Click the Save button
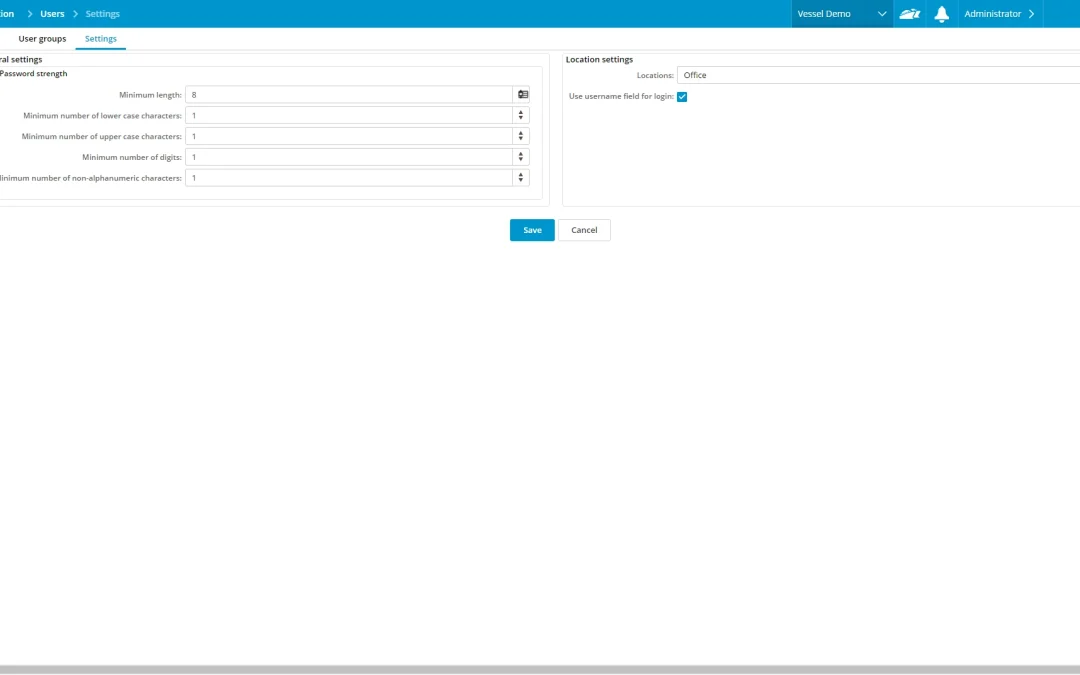 pyautogui.click(x=532, y=230)
